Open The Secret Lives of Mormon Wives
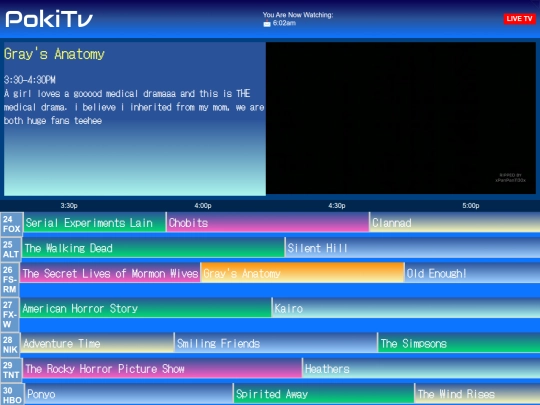This screenshot has width=540, height=405. point(110,273)
